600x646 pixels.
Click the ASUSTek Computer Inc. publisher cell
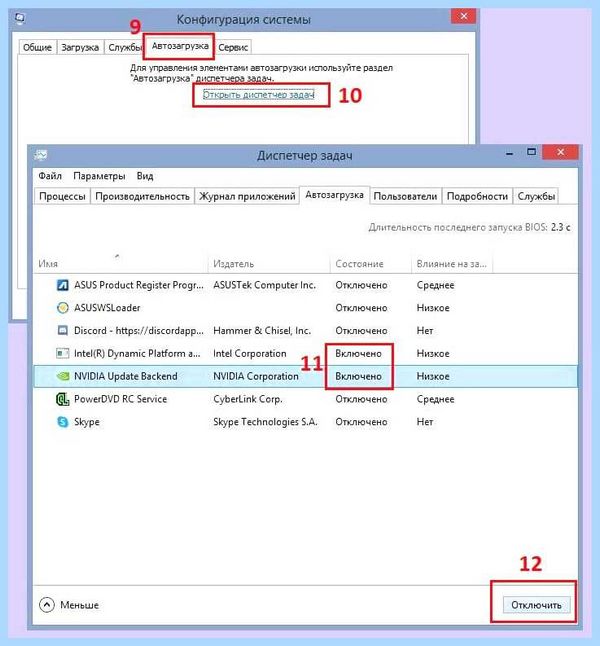pos(265,285)
